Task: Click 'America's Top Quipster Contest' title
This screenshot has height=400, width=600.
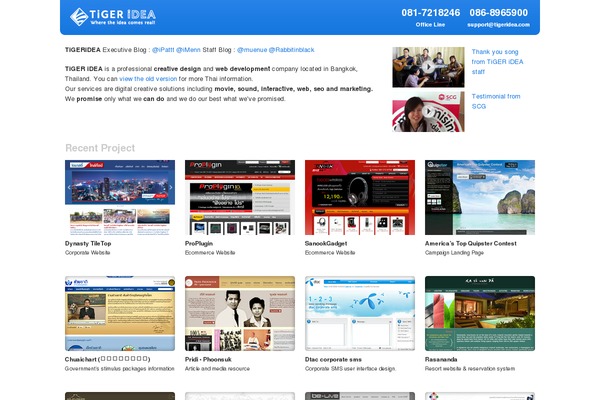Action: pos(471,243)
